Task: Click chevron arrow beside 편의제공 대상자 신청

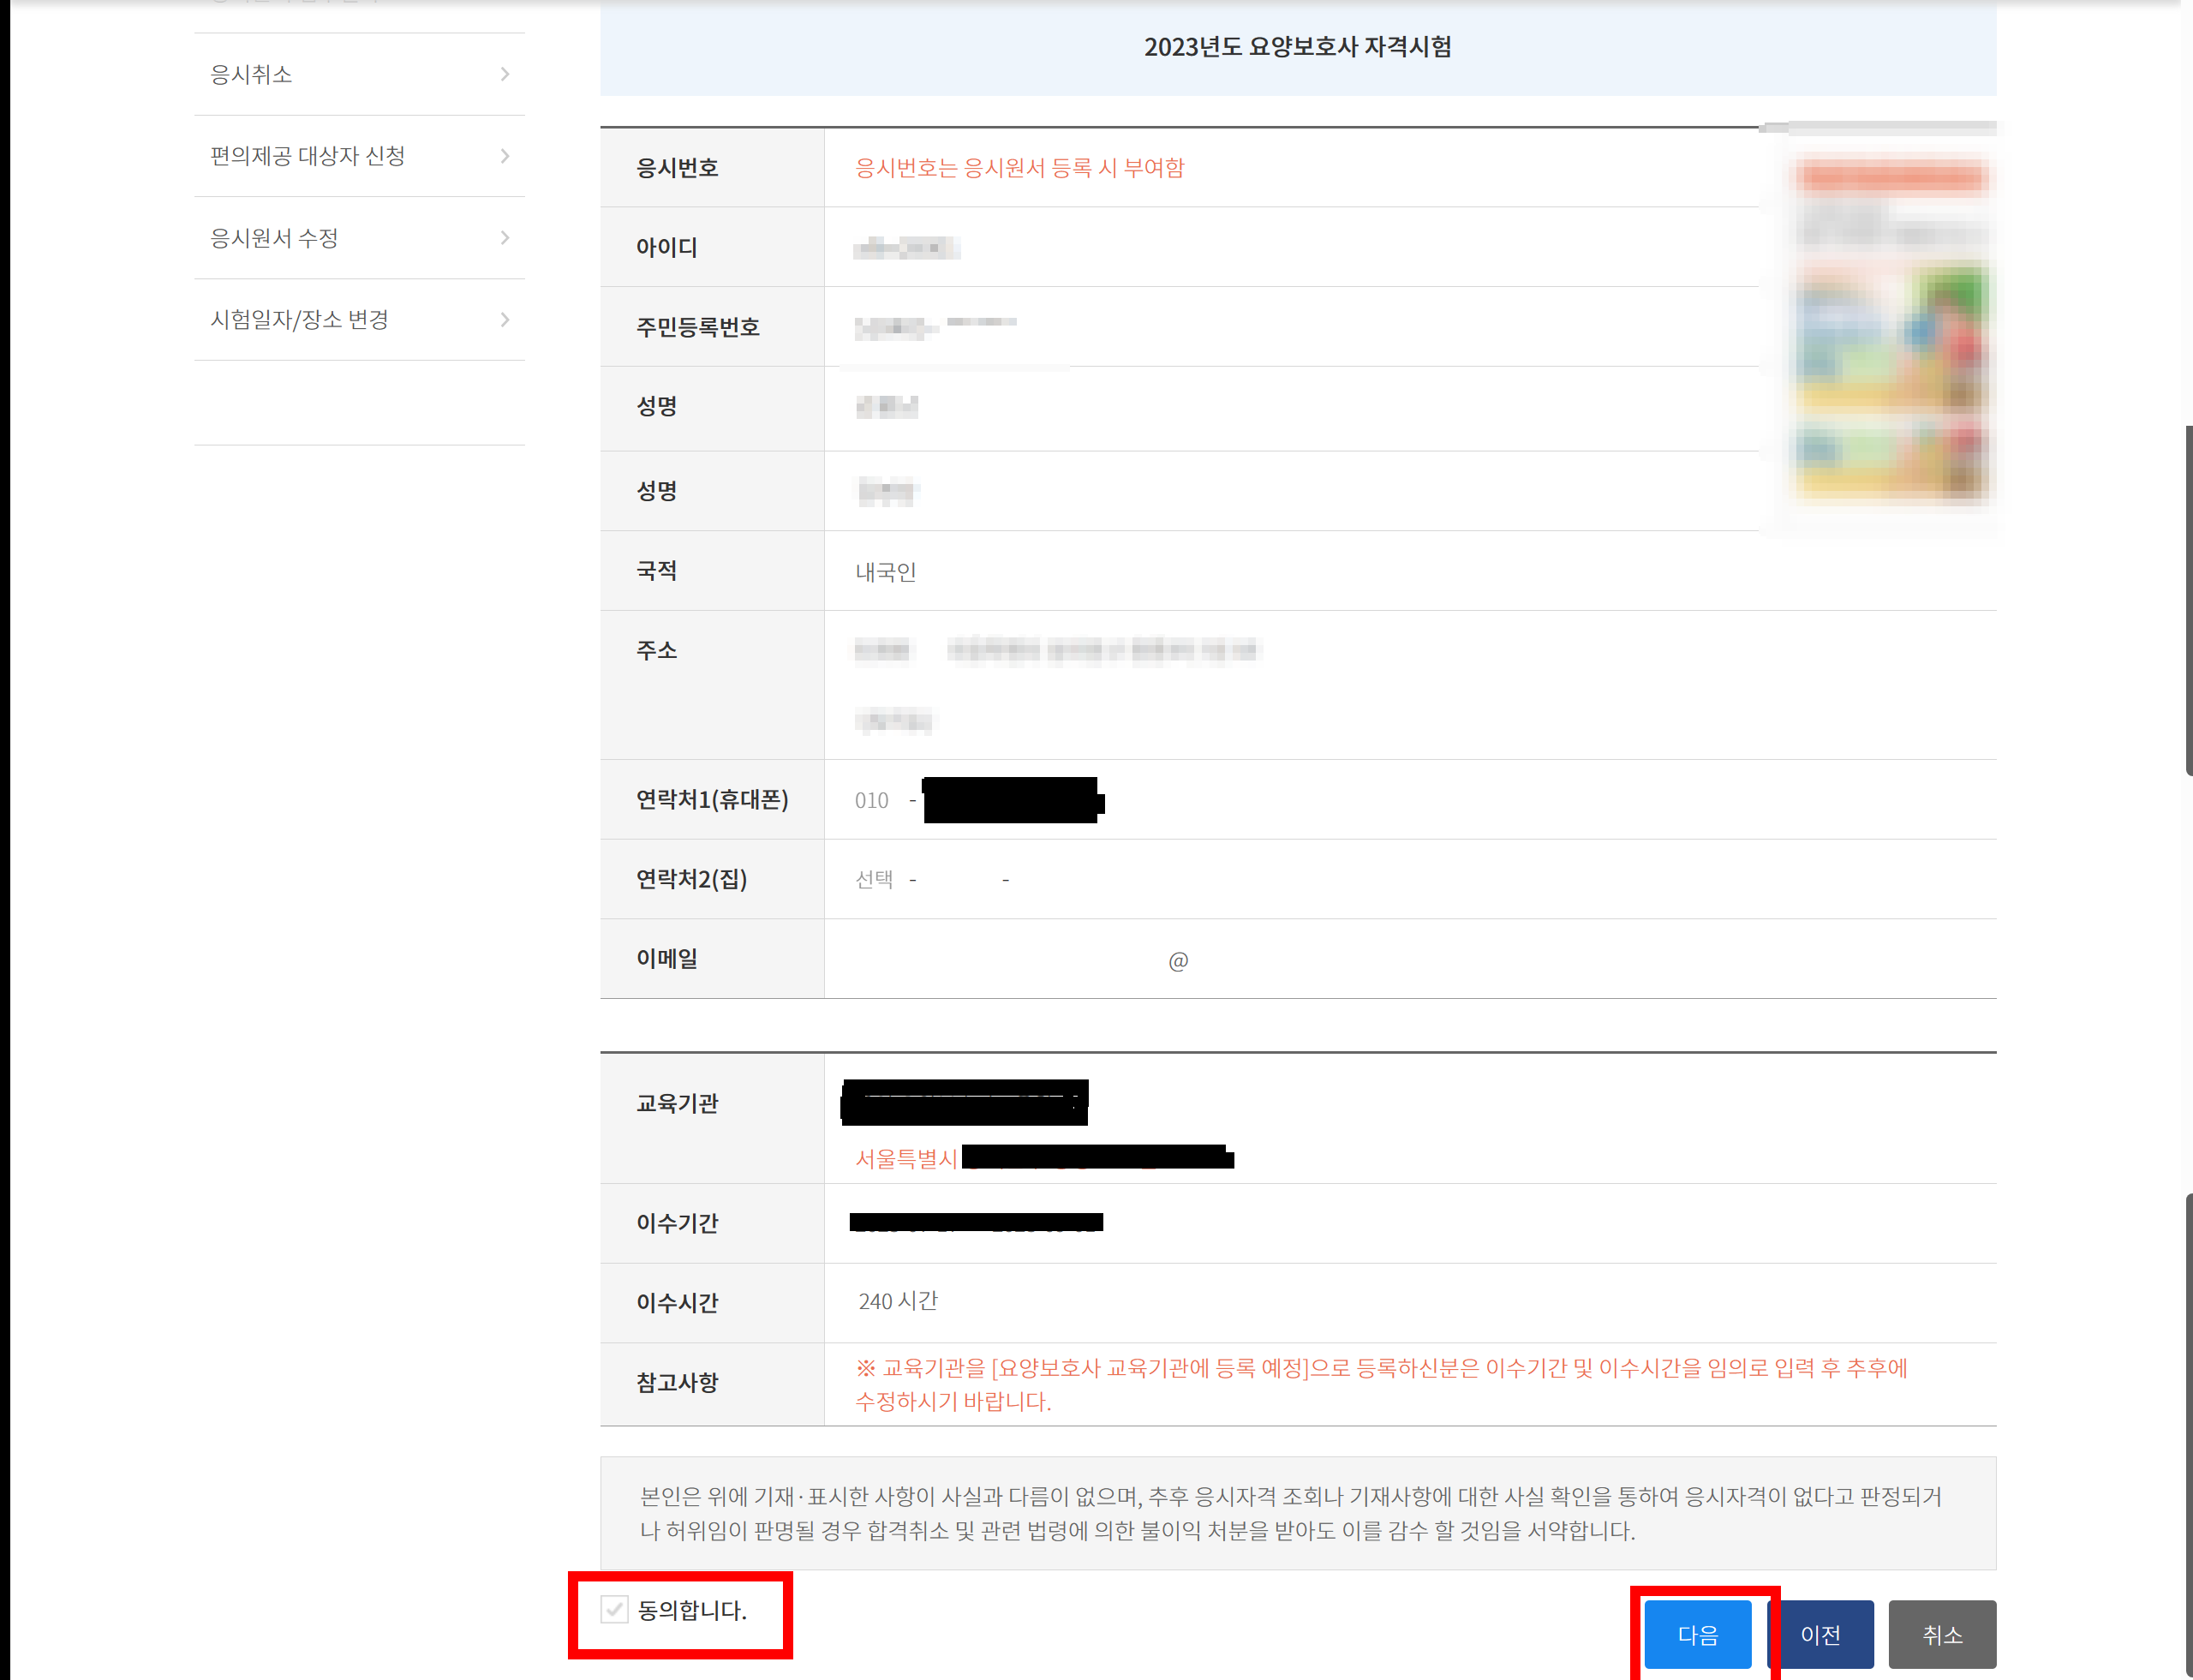Action: pos(505,156)
